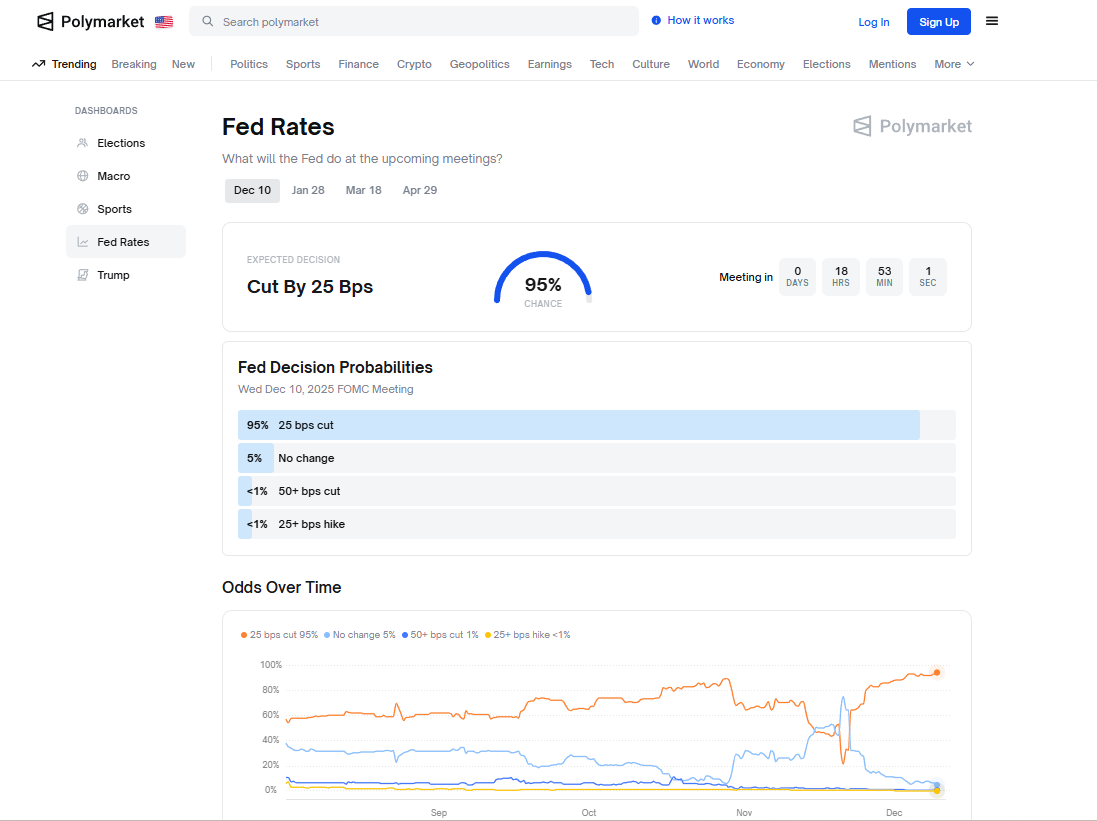Viewport: 1097px width, 821px height.
Task: Click the Sign Up button
Action: click(938, 22)
